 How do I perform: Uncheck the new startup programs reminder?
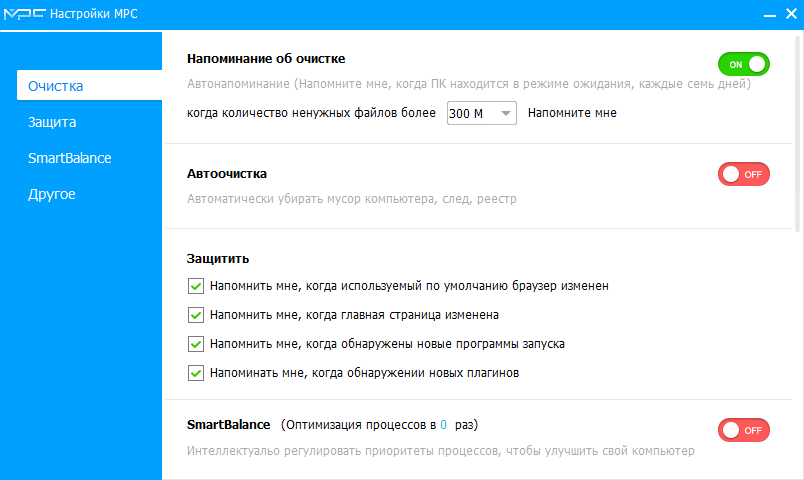pos(196,344)
